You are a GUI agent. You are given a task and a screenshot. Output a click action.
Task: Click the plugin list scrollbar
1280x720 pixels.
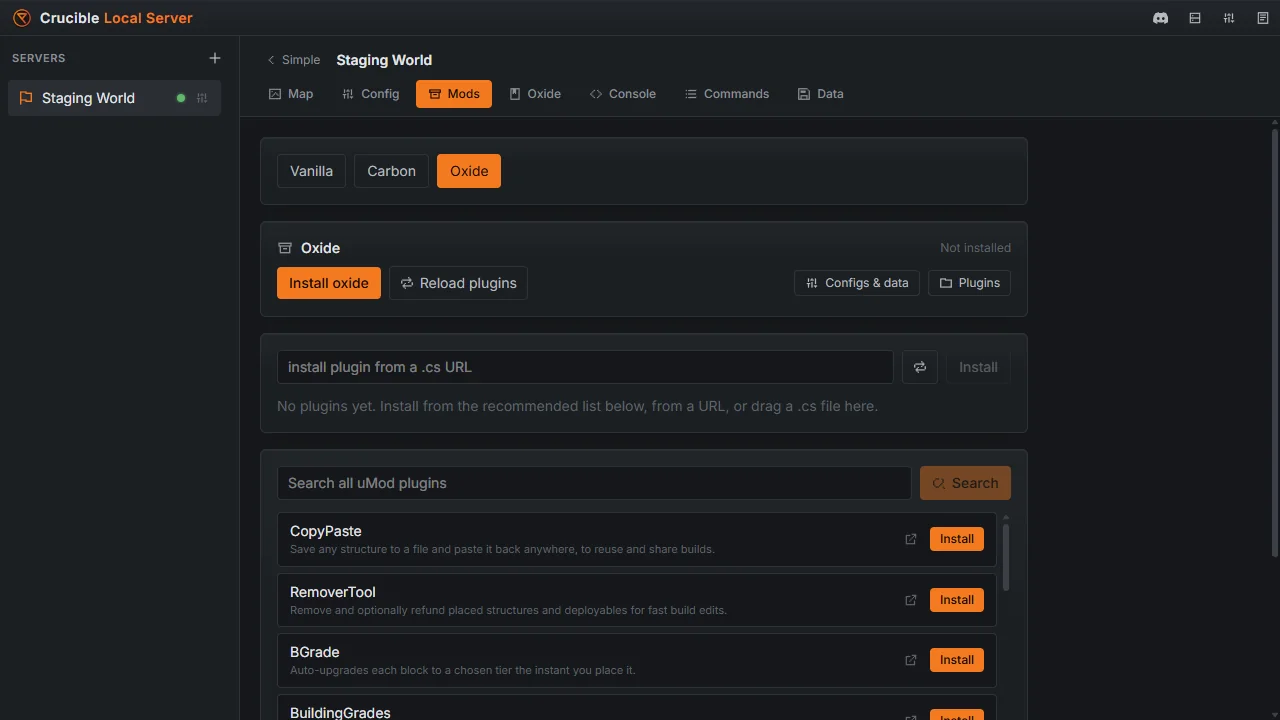1006,556
